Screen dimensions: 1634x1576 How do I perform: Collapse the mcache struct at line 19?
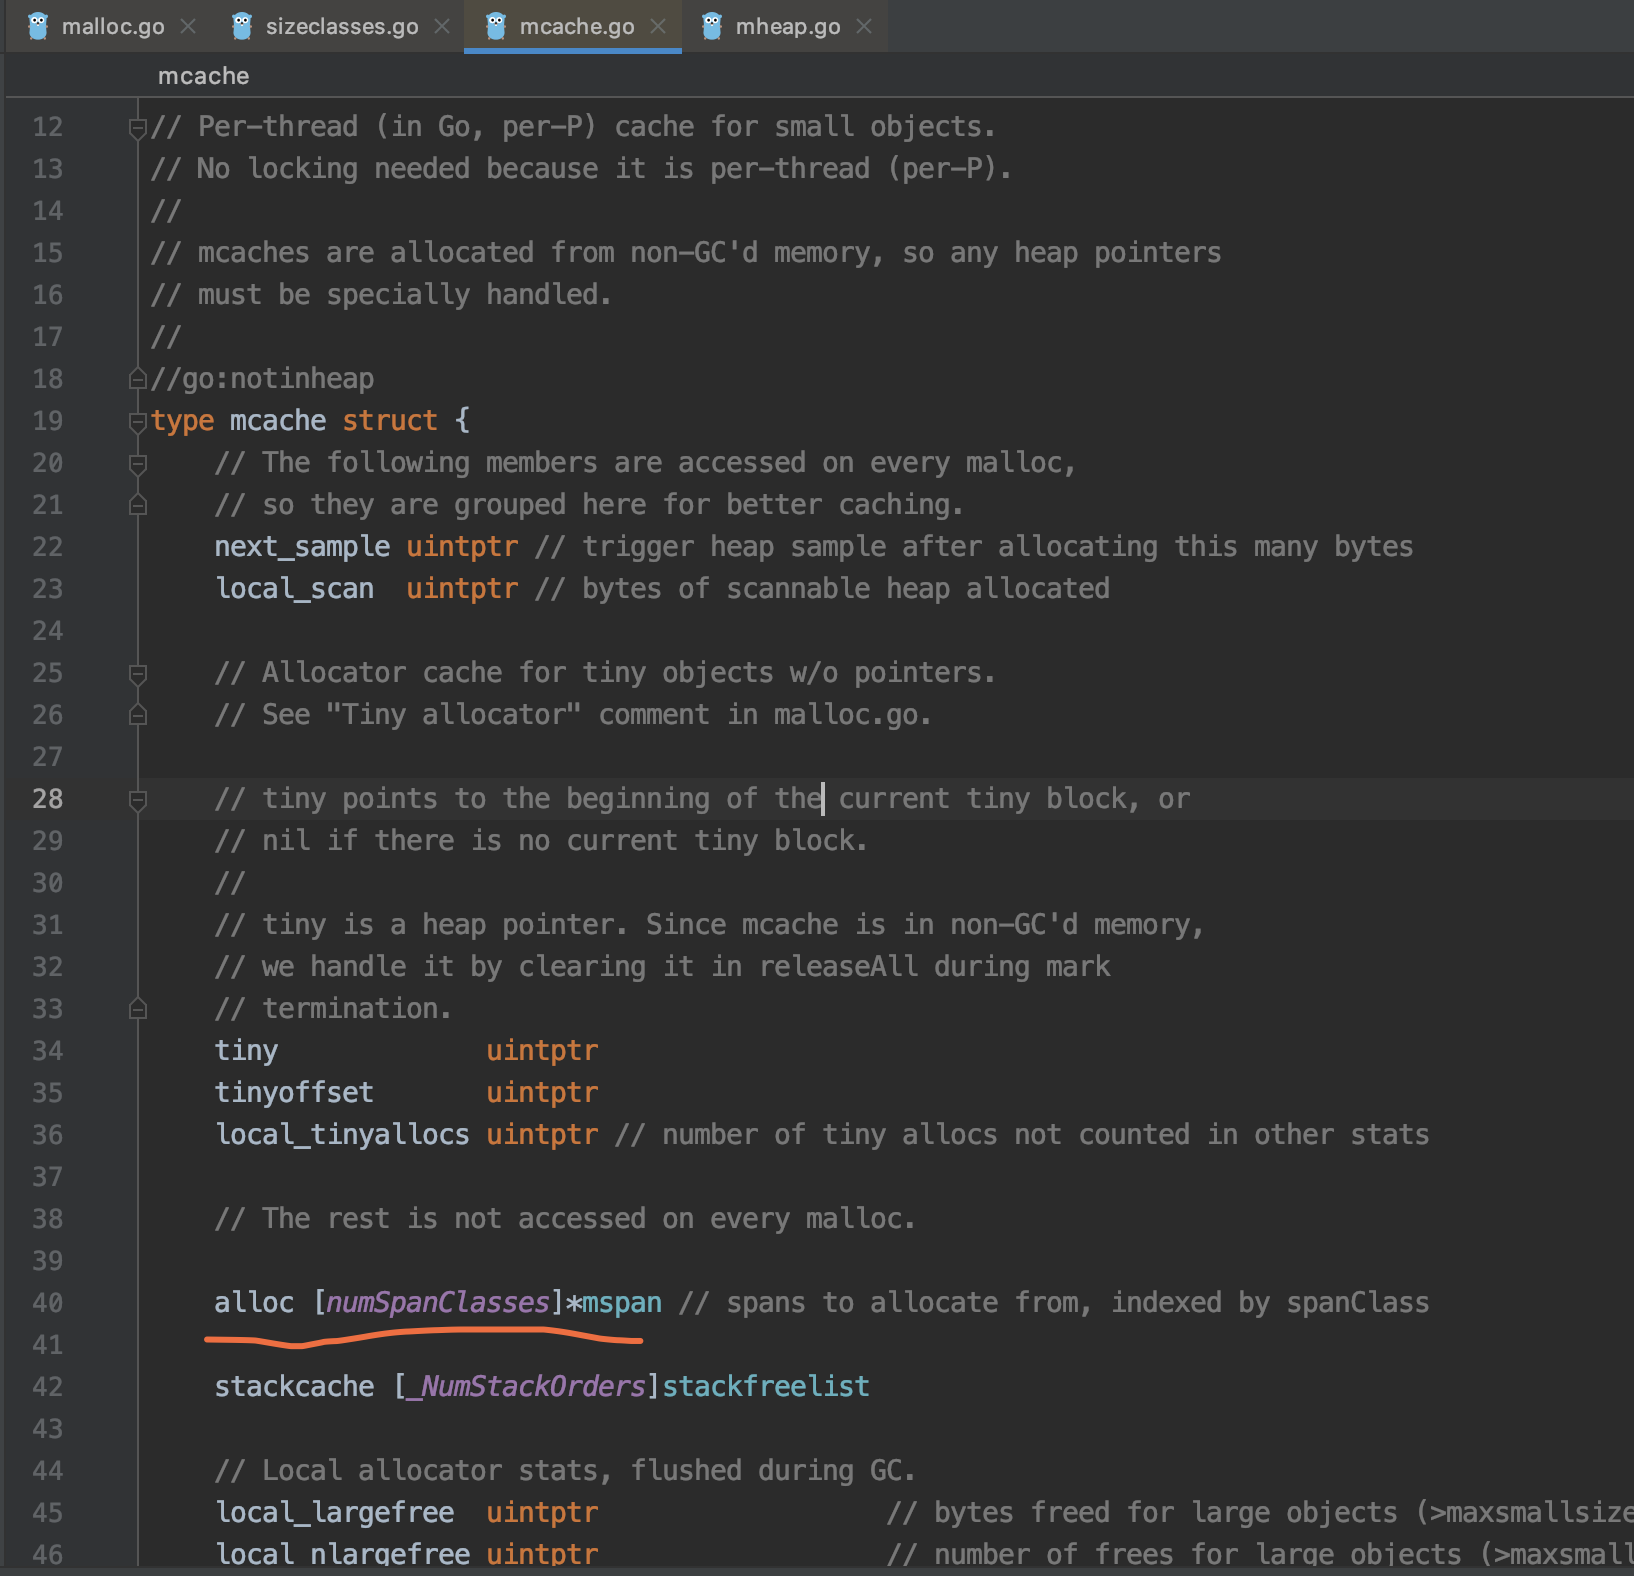[138, 421]
